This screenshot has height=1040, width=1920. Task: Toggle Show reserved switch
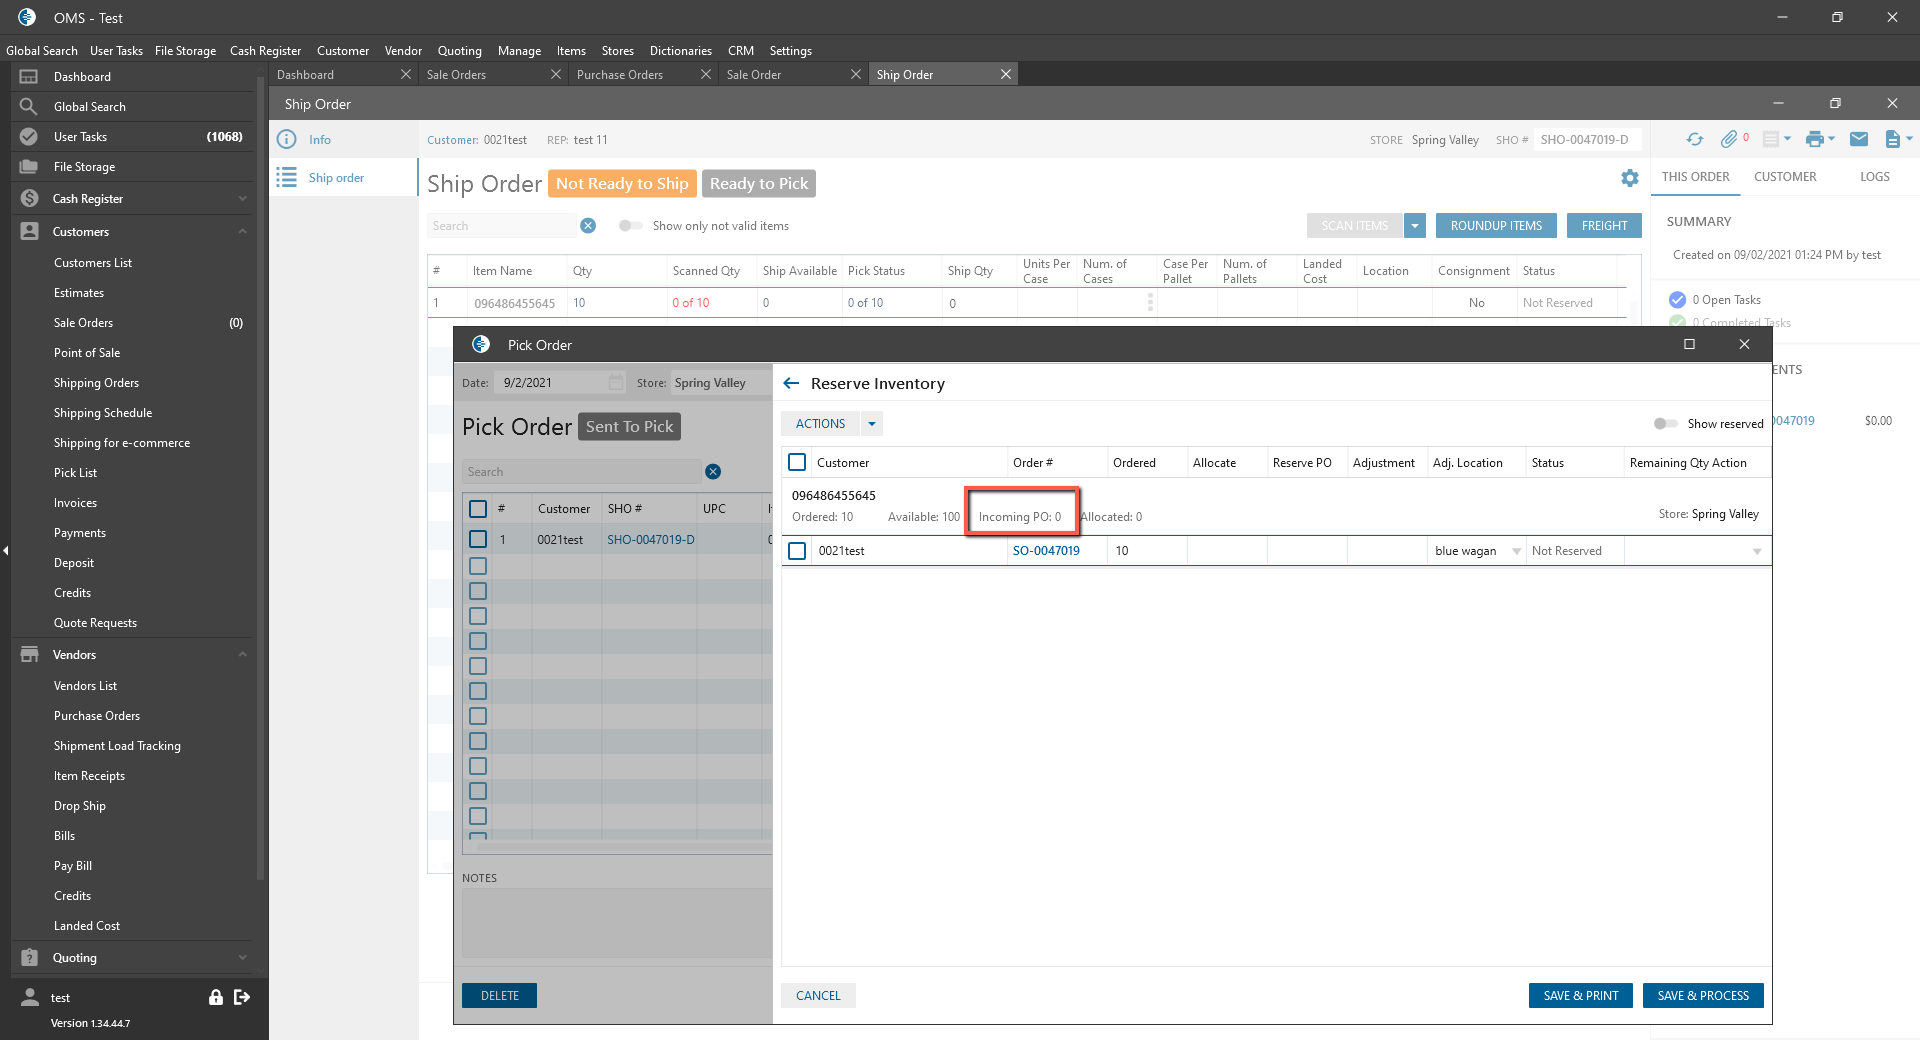[x=1665, y=424]
